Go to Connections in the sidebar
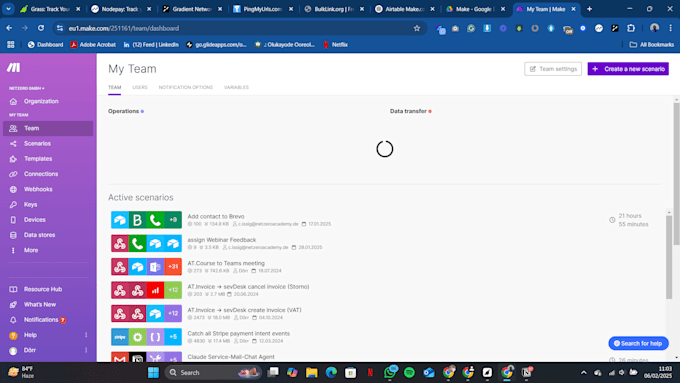 (41, 174)
